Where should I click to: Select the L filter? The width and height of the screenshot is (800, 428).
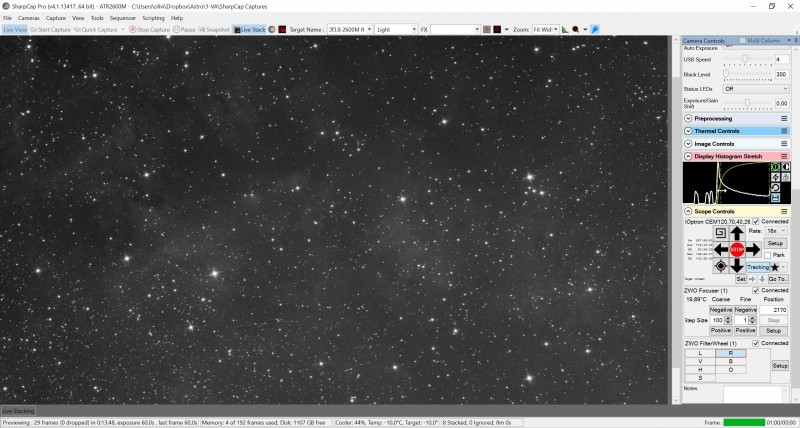pyautogui.click(x=699, y=353)
